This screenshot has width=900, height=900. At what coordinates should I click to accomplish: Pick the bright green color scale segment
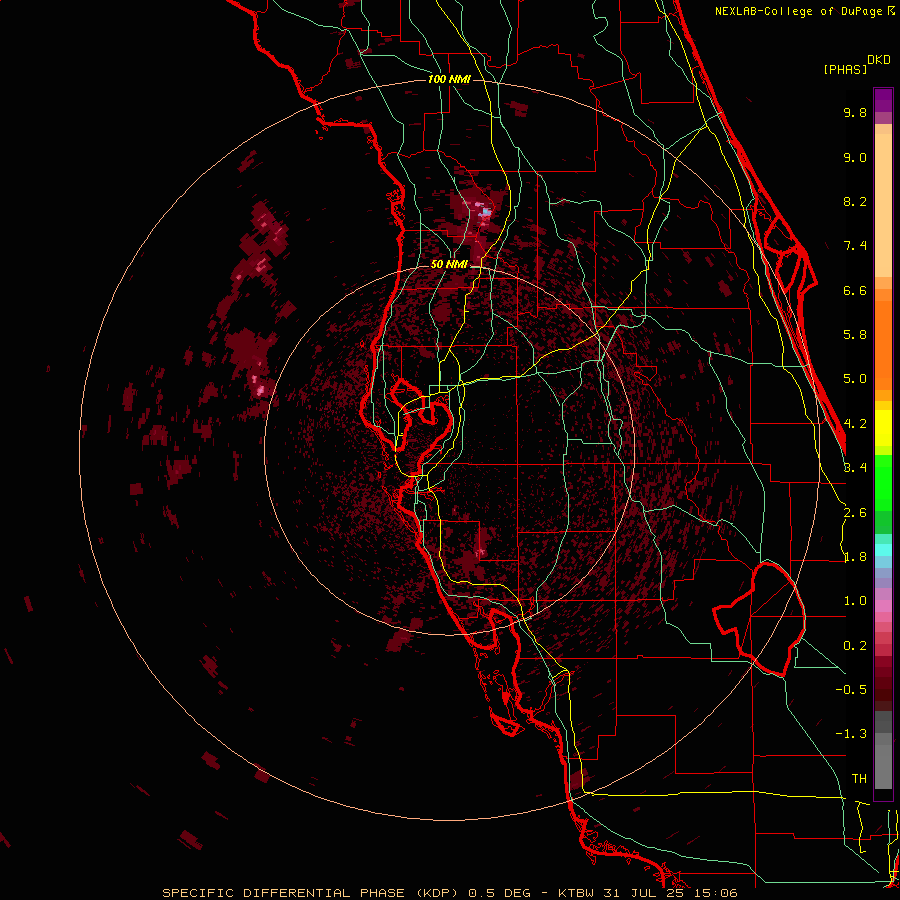coord(883,483)
